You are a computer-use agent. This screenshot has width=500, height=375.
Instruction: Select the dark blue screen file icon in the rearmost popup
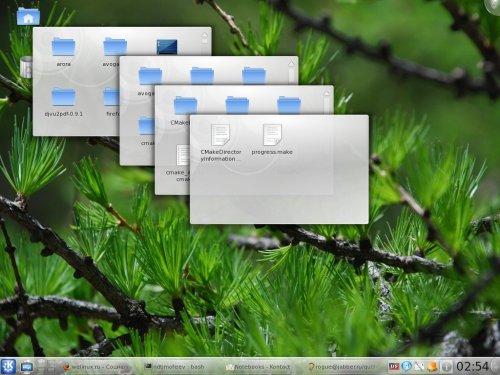167,47
